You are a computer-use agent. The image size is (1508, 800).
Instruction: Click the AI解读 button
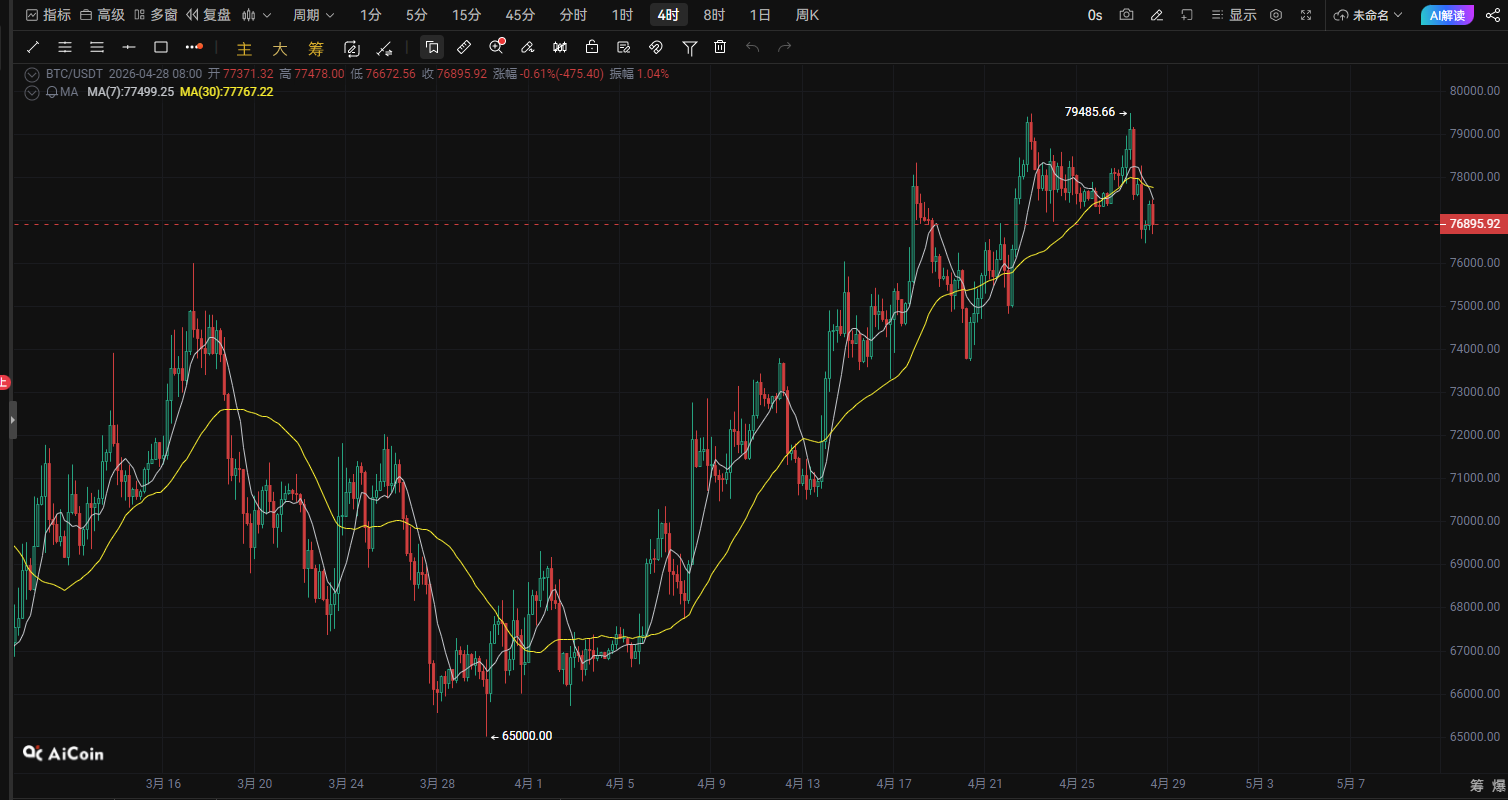[x=1447, y=15]
